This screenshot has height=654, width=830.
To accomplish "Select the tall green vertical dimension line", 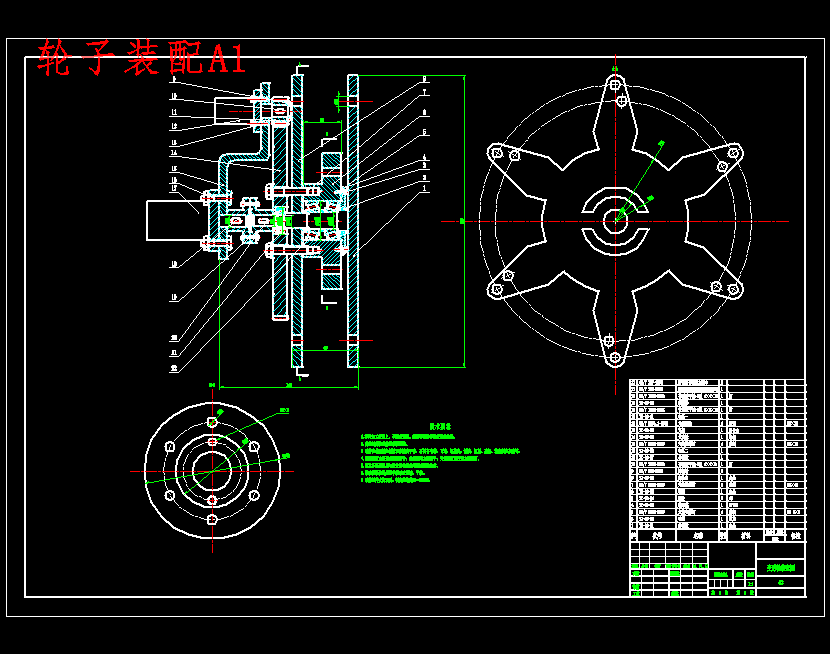I will [x=464, y=221].
